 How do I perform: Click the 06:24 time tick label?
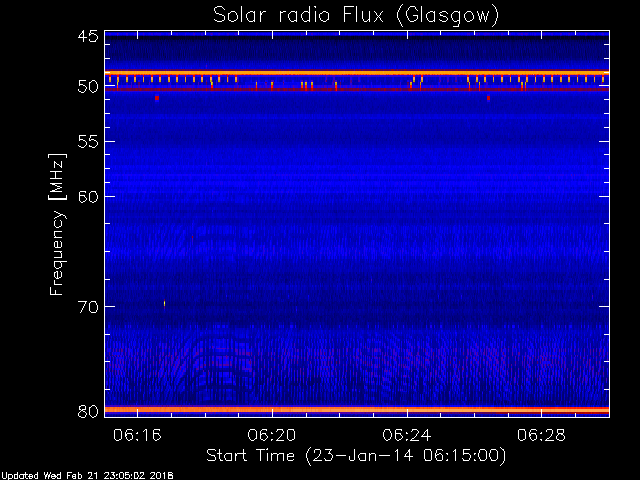(407, 435)
